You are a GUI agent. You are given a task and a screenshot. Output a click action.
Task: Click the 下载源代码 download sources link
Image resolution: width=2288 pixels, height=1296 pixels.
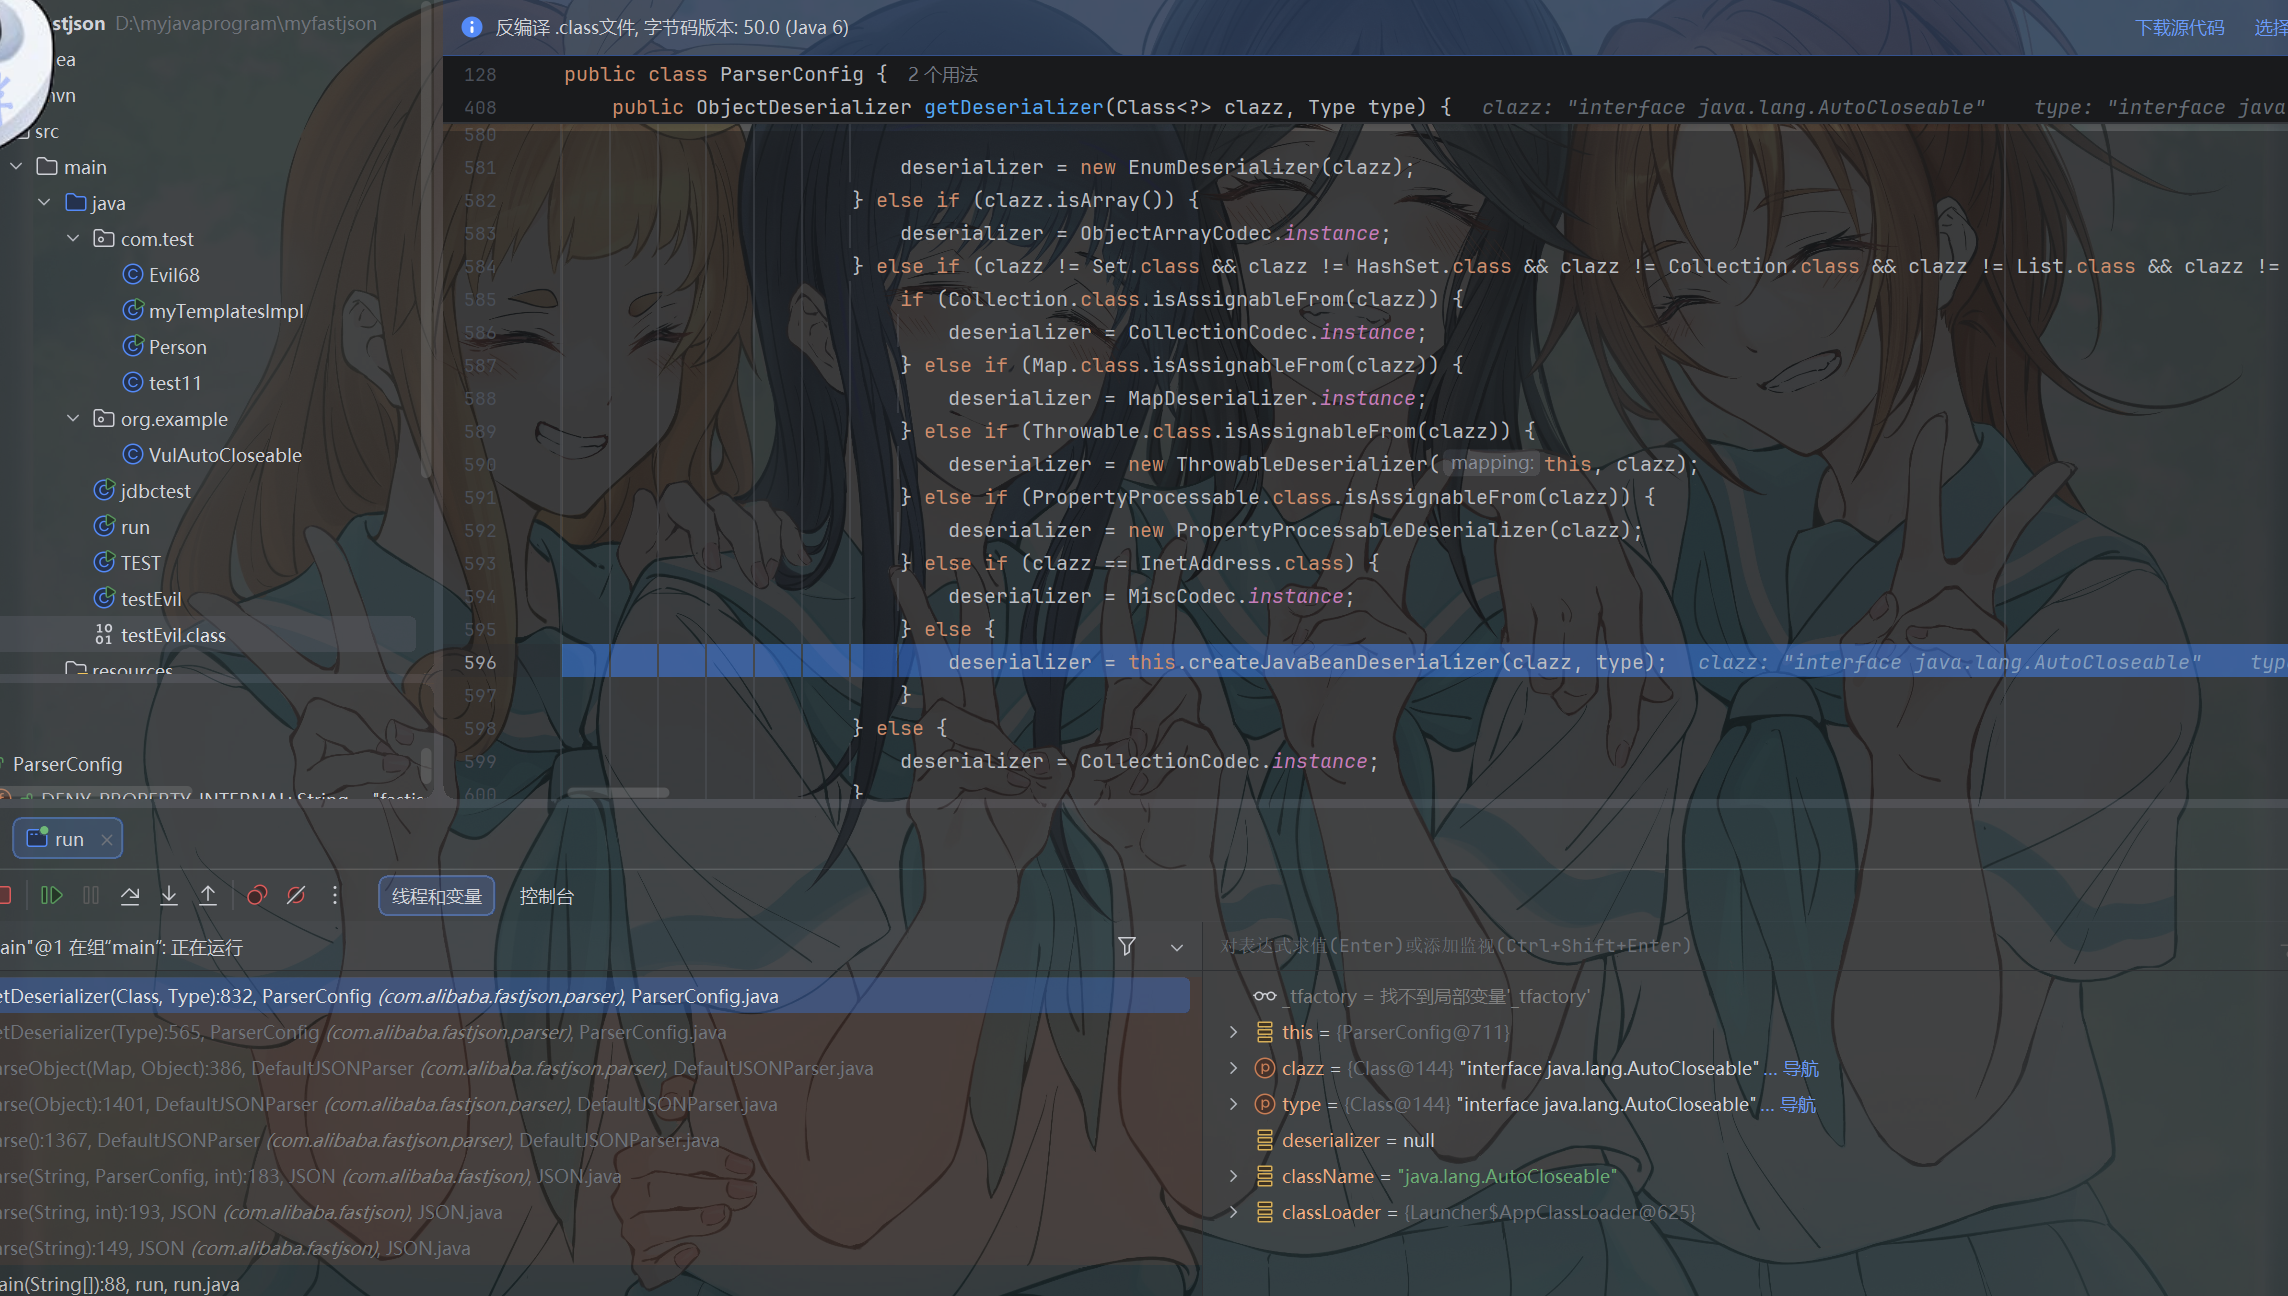[2180, 27]
